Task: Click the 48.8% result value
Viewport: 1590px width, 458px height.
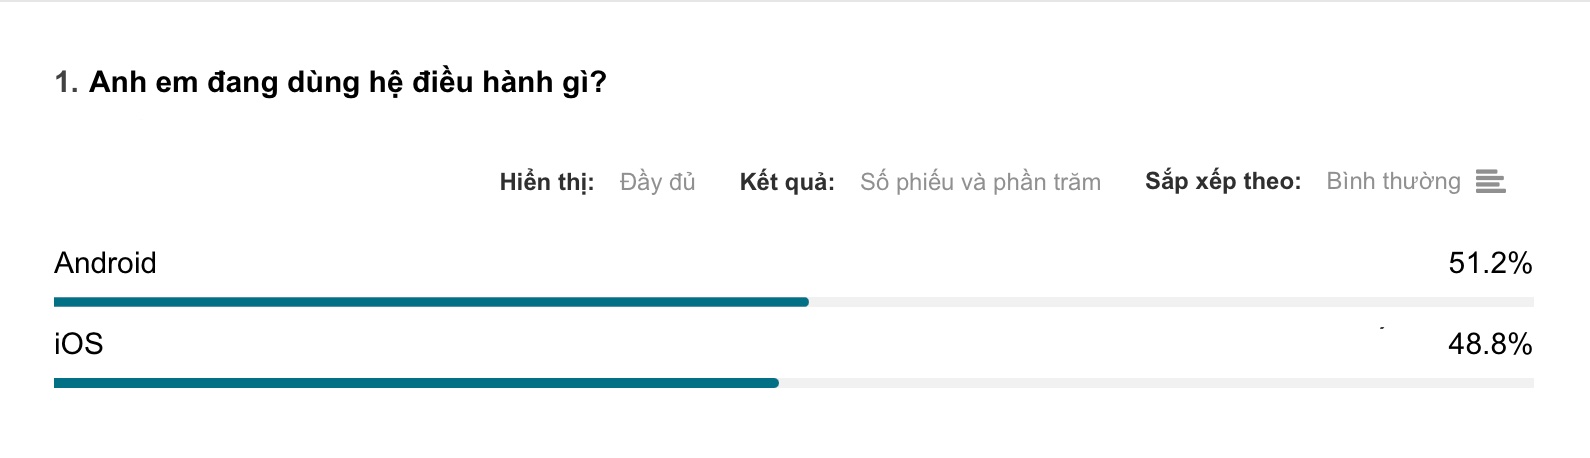Action: point(1490,344)
